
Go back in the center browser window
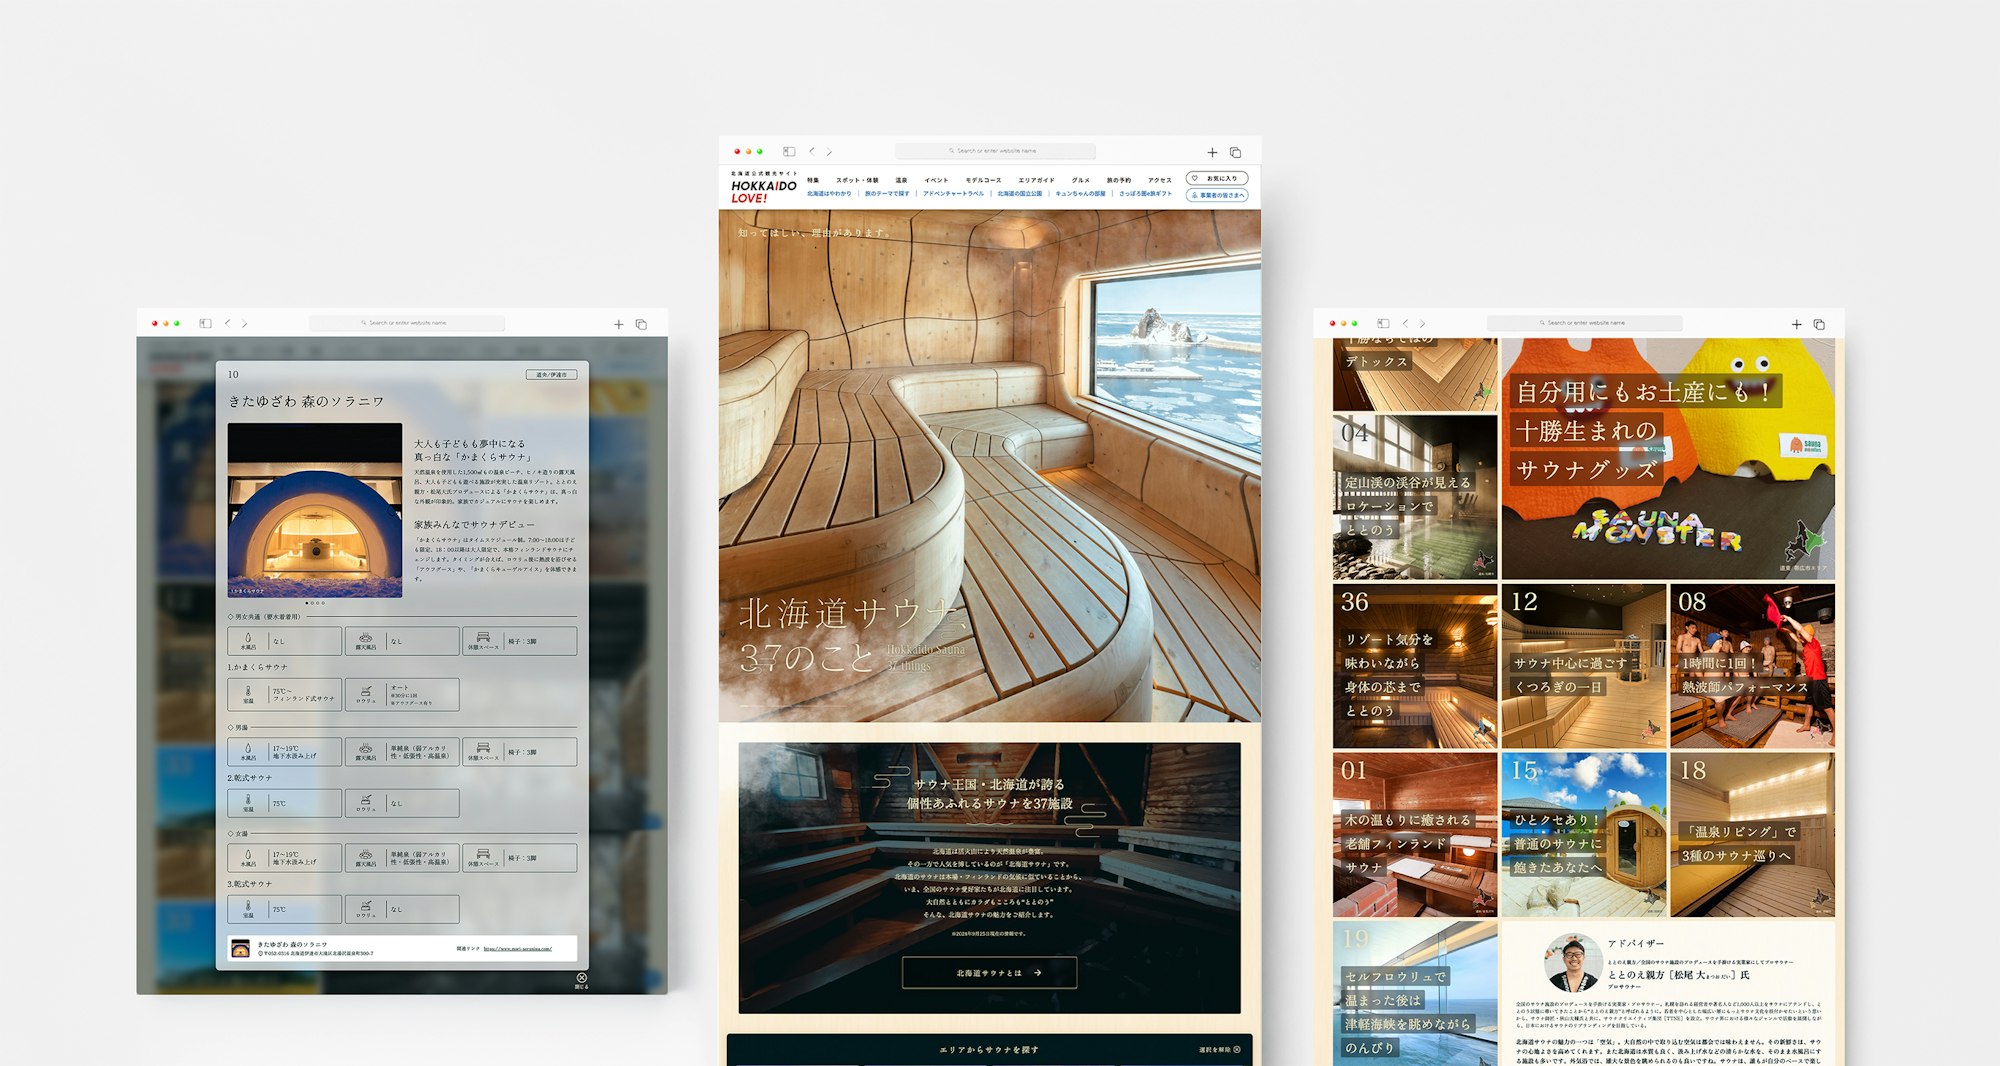811,152
